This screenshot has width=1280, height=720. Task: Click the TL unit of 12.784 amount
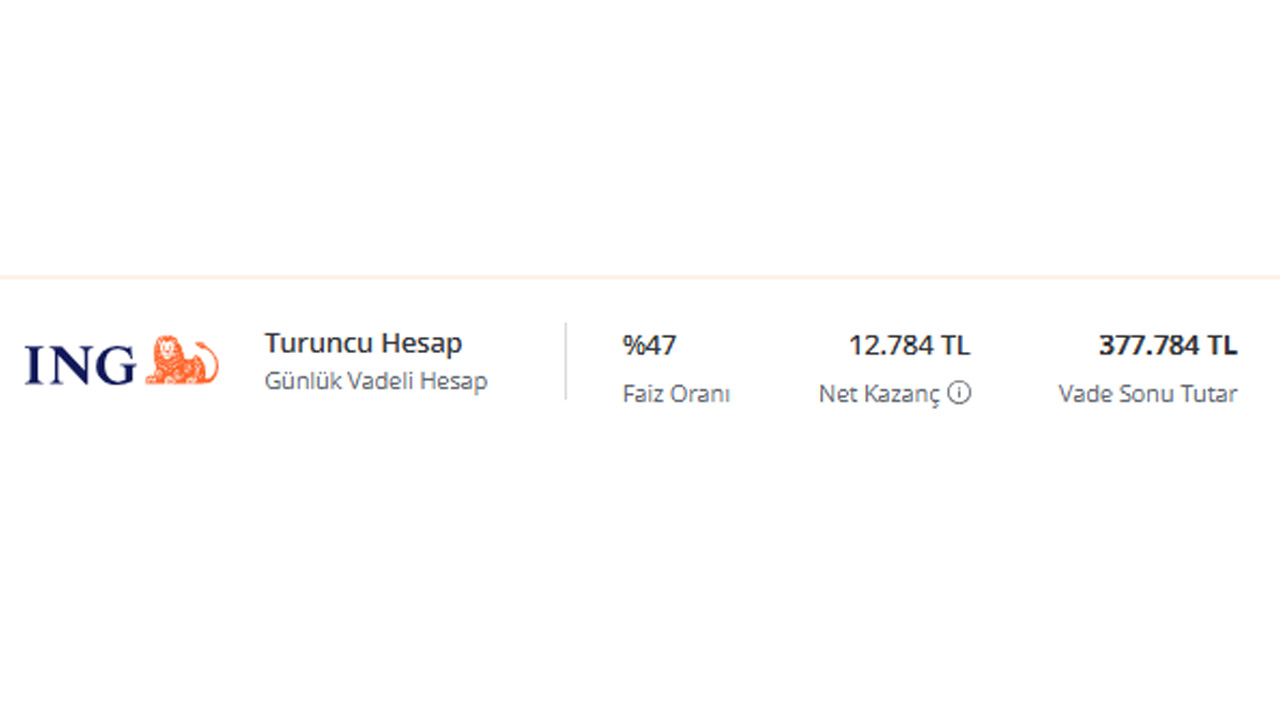pyautogui.click(x=955, y=346)
